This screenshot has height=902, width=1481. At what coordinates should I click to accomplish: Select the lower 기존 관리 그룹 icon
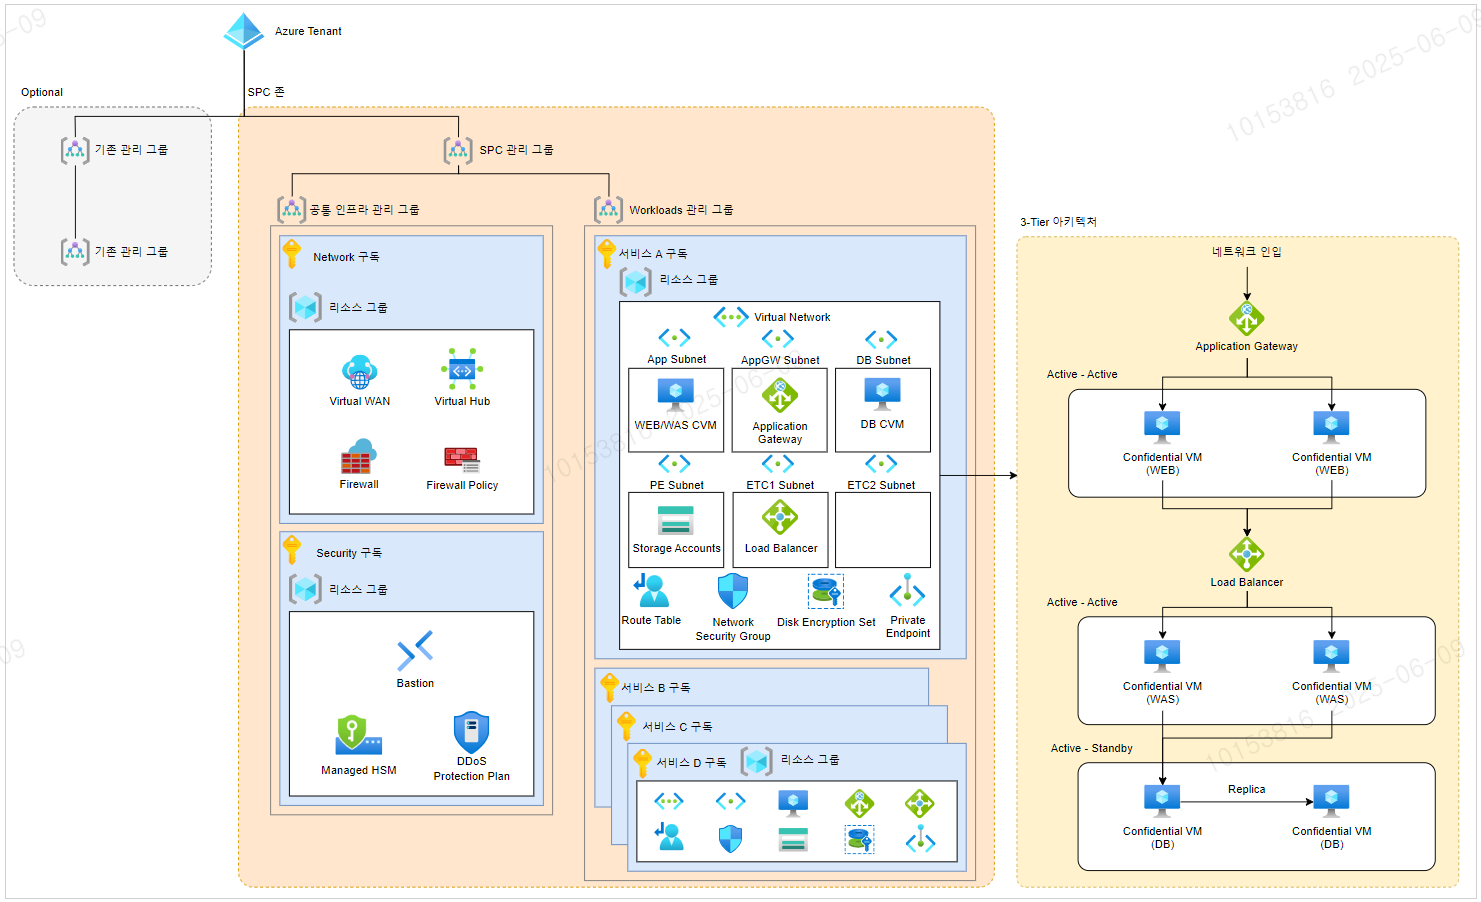[x=75, y=251]
